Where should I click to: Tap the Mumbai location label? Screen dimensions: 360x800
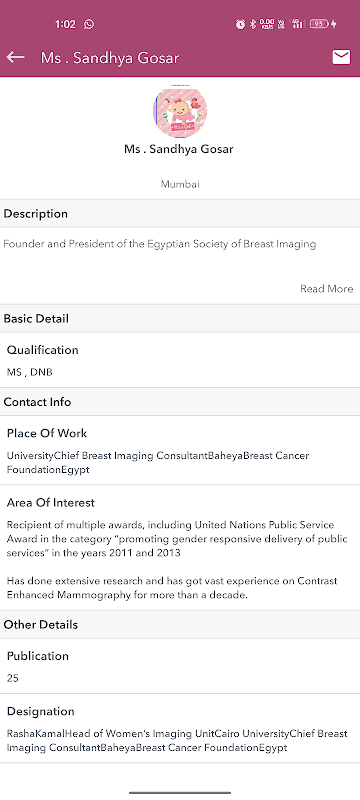pyautogui.click(x=180, y=184)
